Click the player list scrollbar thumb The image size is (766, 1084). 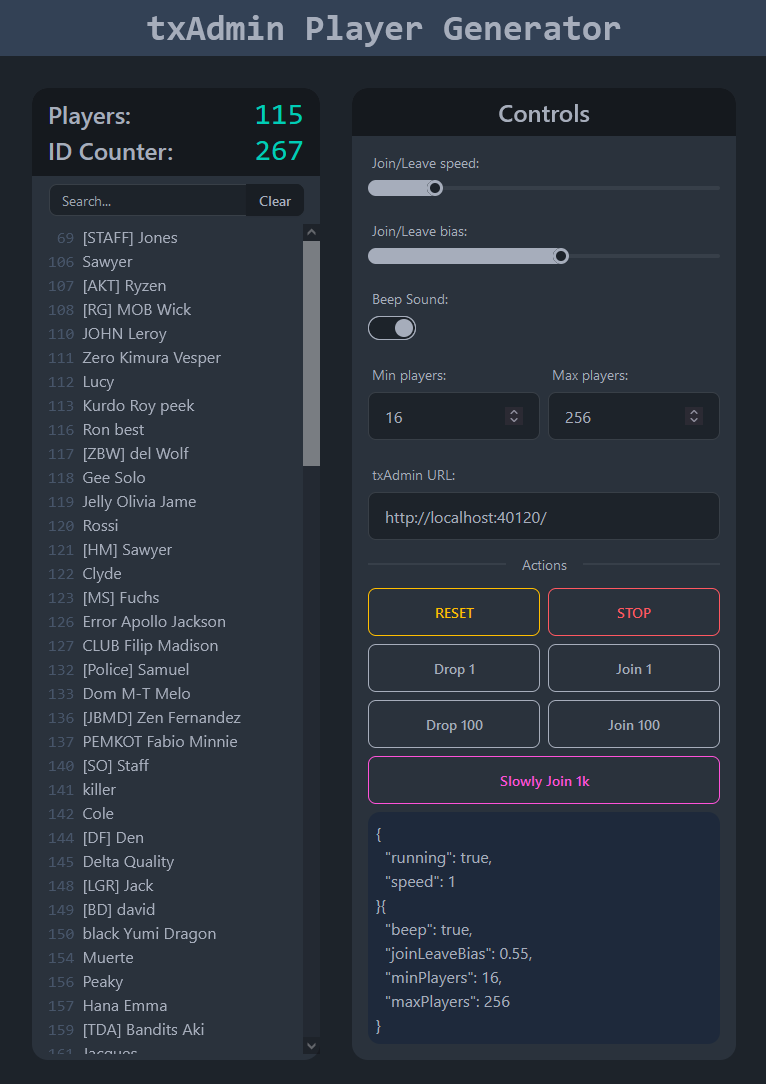tap(311, 353)
